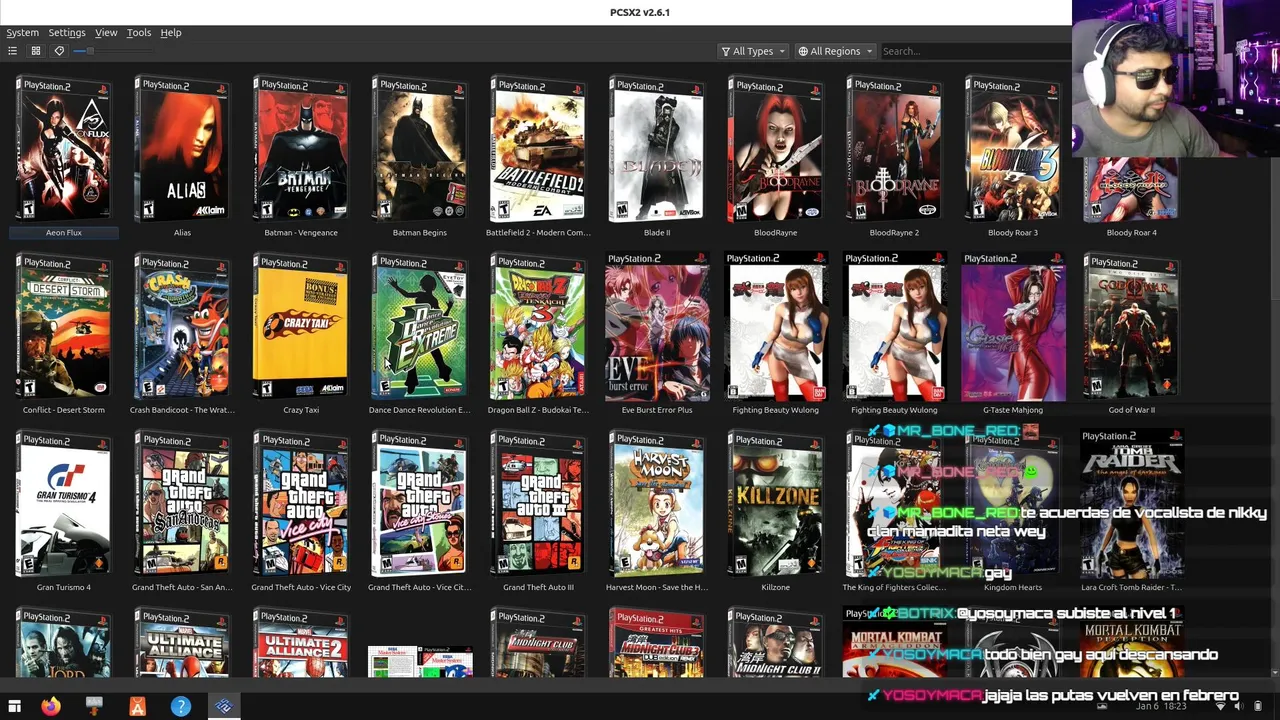
Task: Open the software store taskbar icon
Action: [x=137, y=706]
